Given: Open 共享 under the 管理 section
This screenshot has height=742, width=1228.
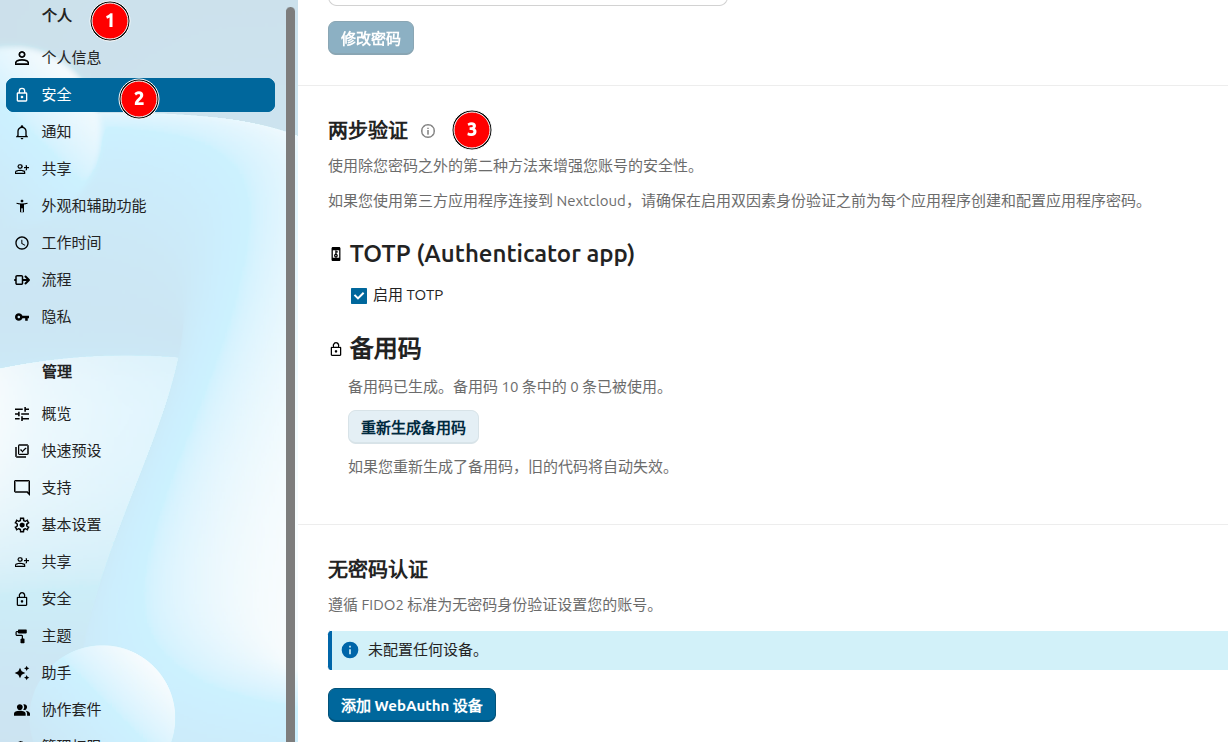Looking at the screenshot, I should tap(56, 562).
